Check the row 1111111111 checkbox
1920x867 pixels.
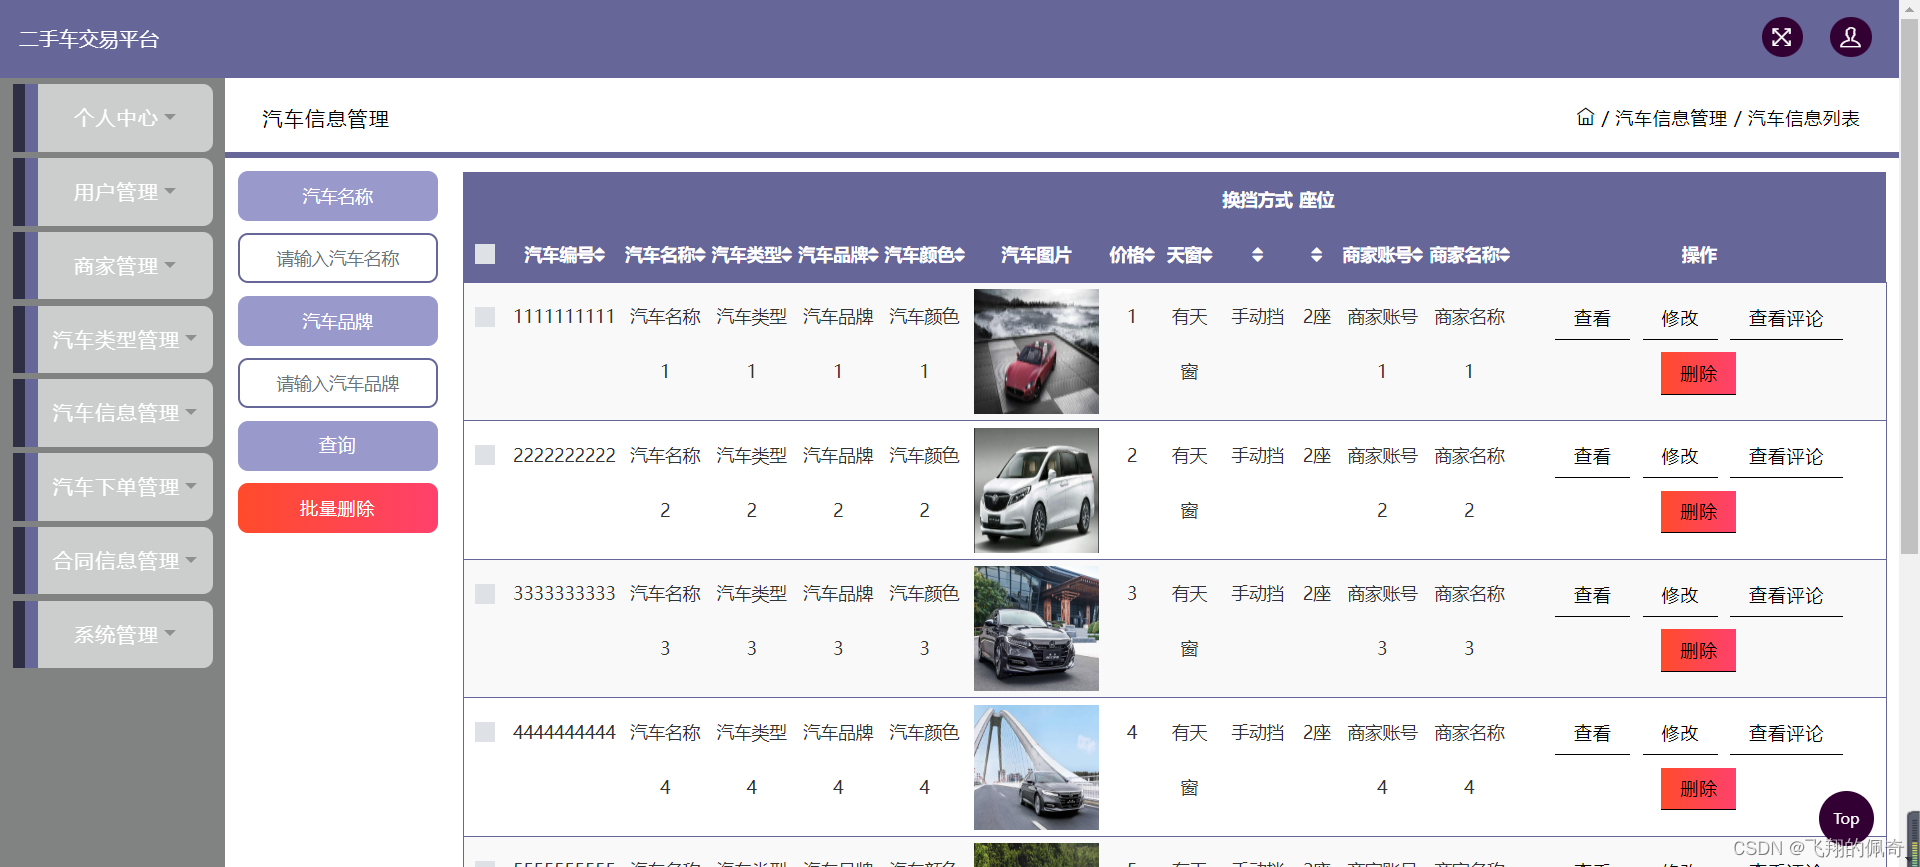point(485,317)
